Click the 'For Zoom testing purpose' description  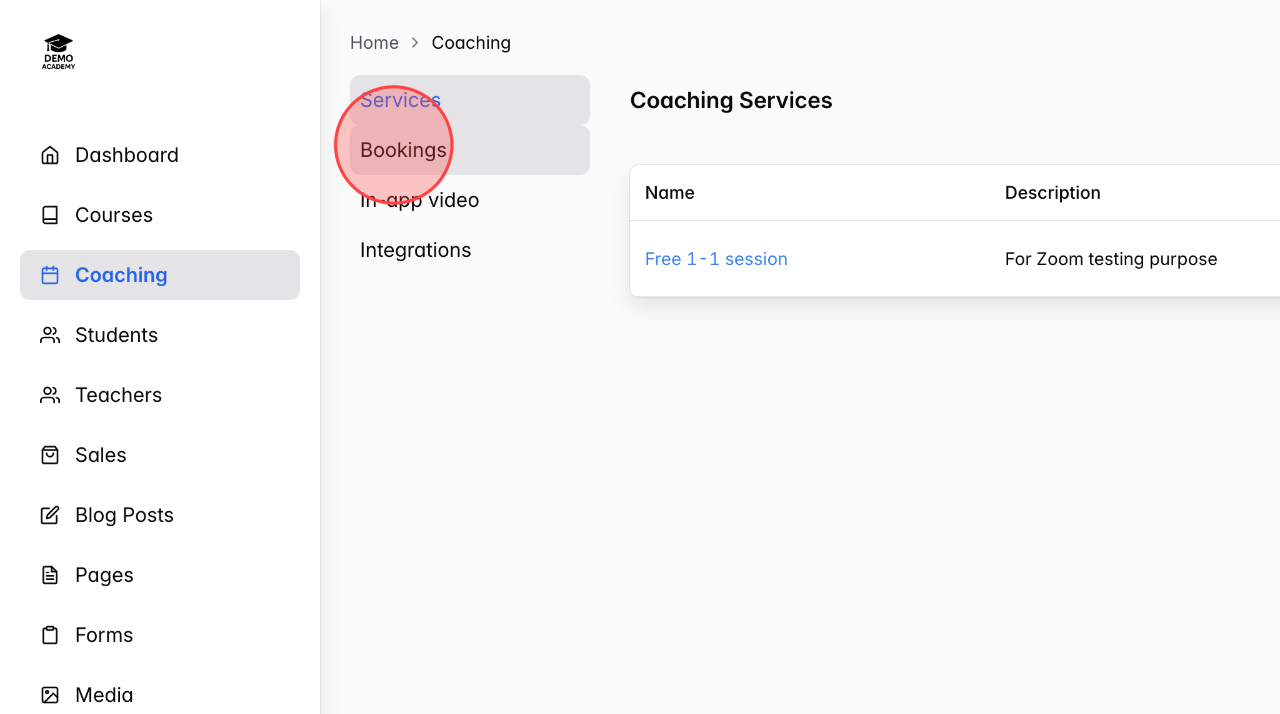pyautogui.click(x=1111, y=259)
